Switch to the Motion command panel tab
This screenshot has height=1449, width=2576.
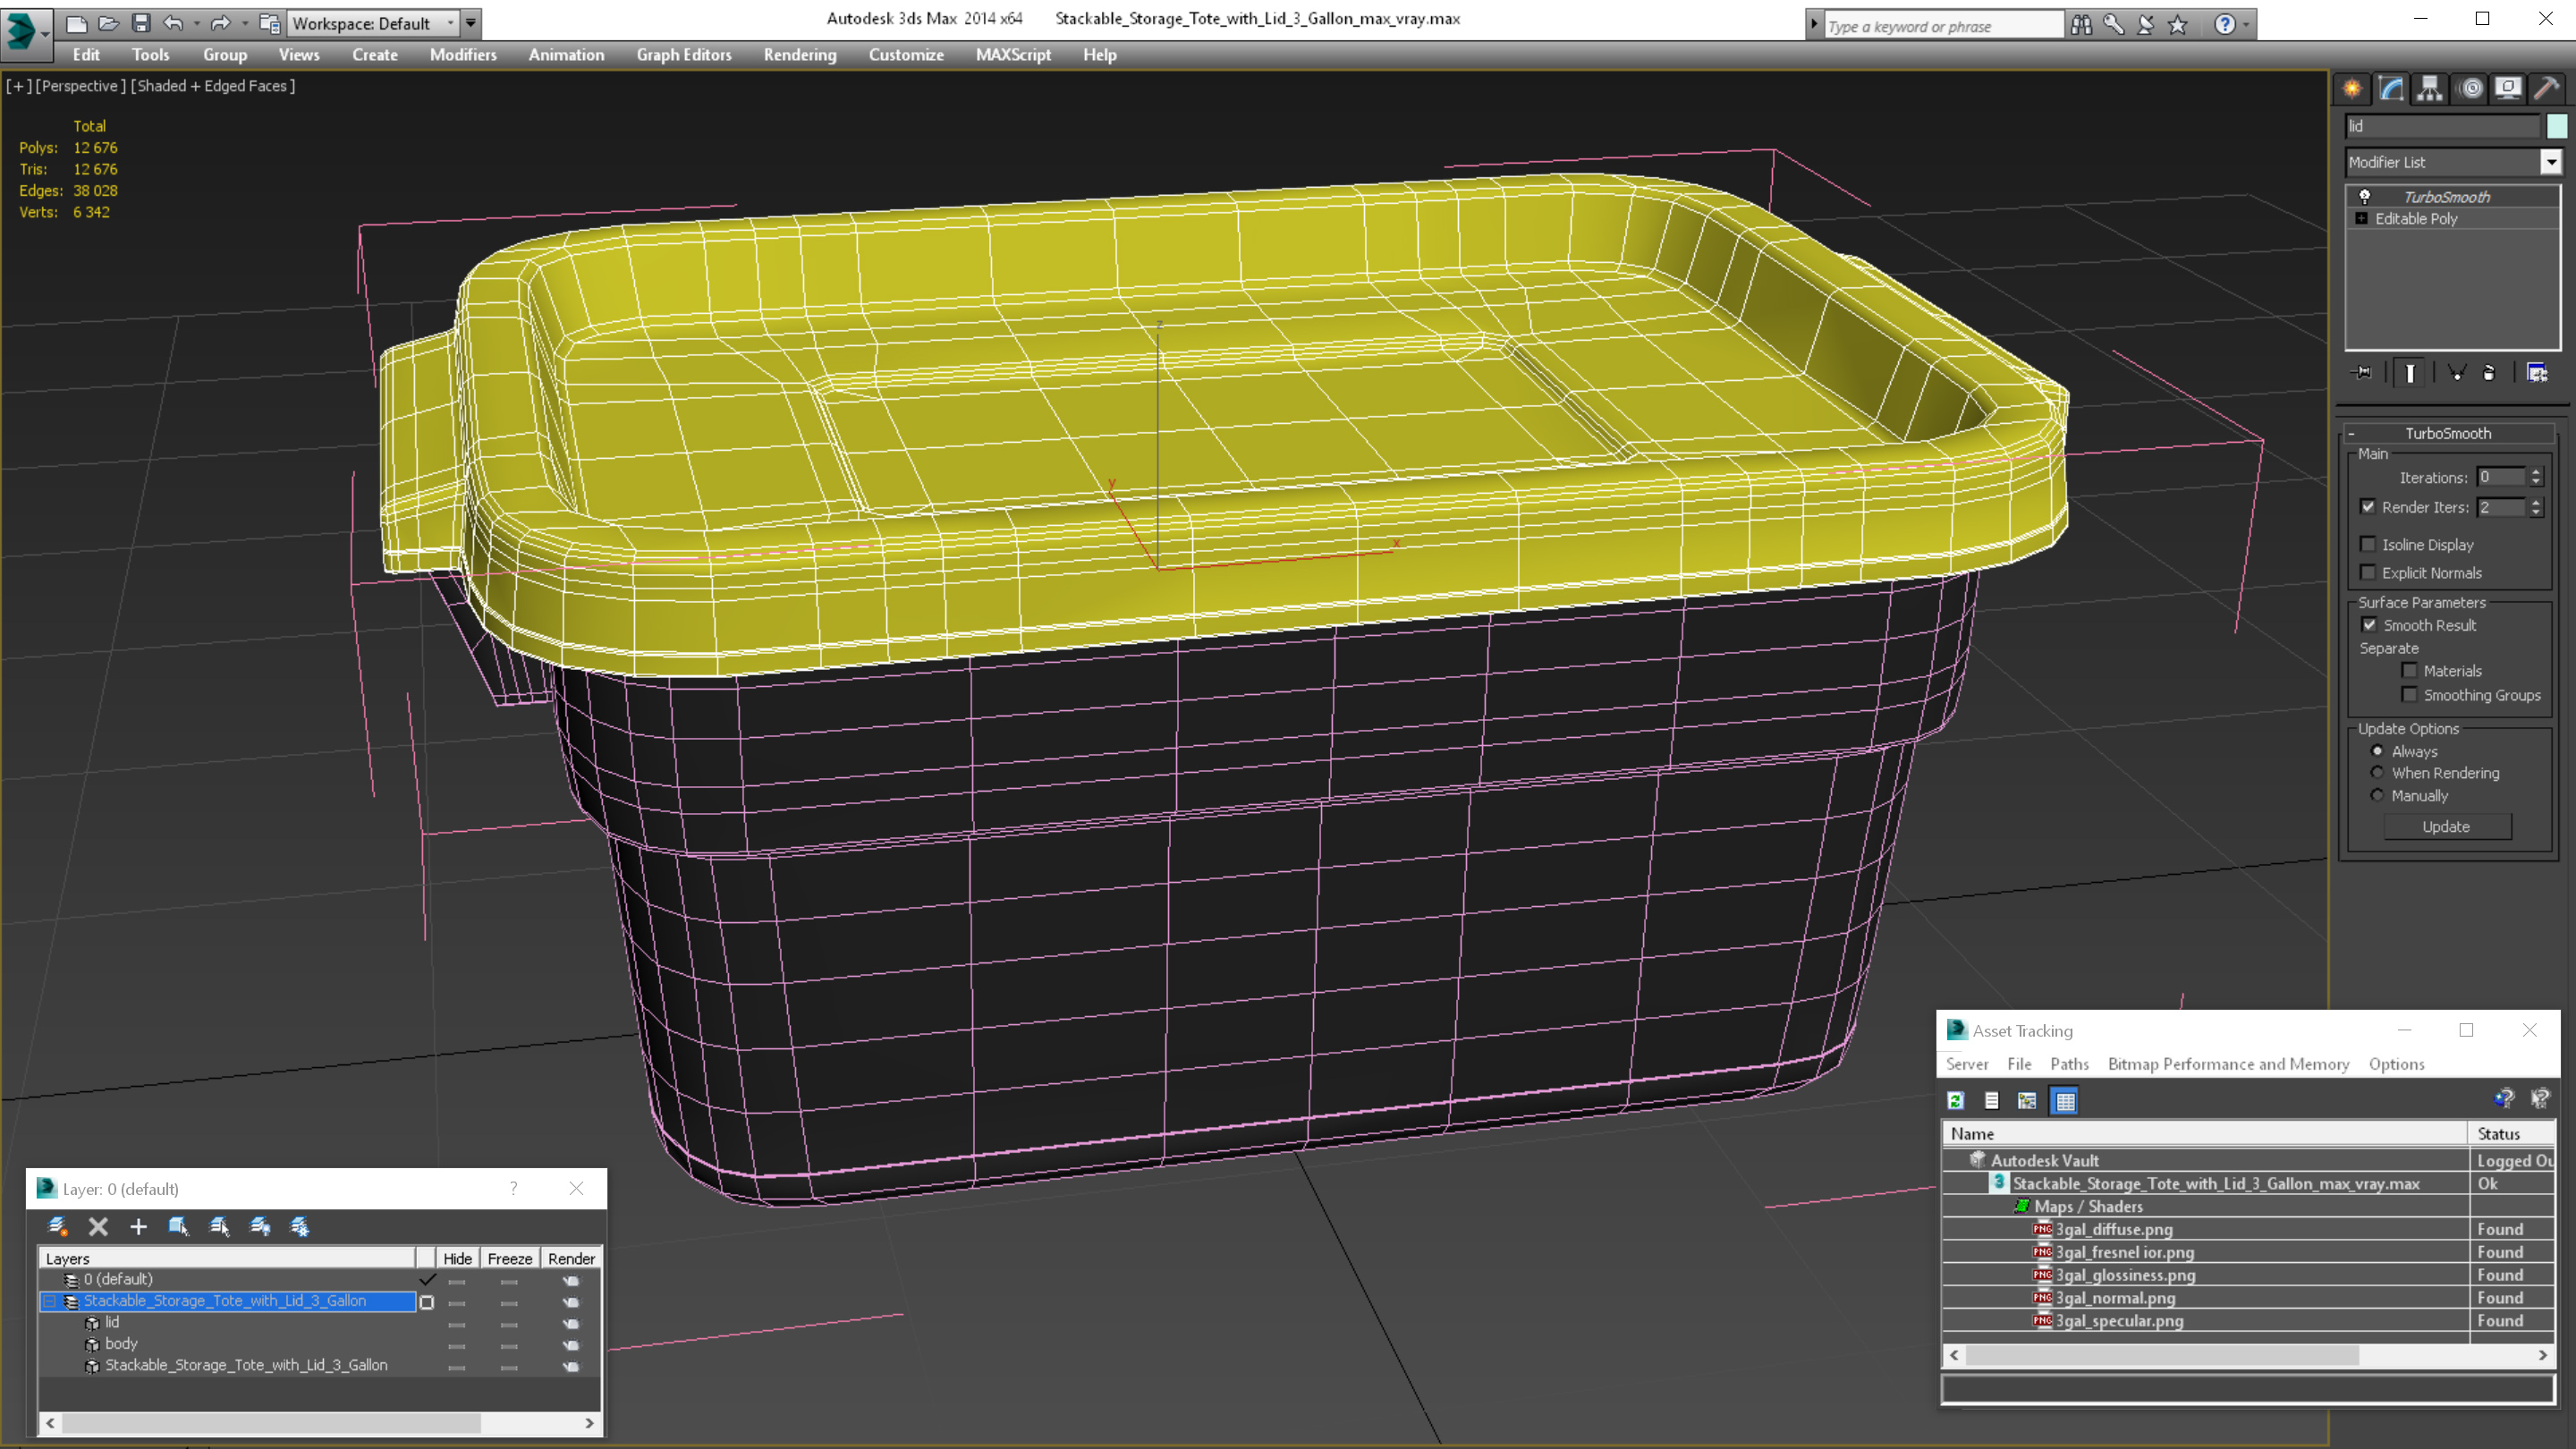[x=2470, y=88]
